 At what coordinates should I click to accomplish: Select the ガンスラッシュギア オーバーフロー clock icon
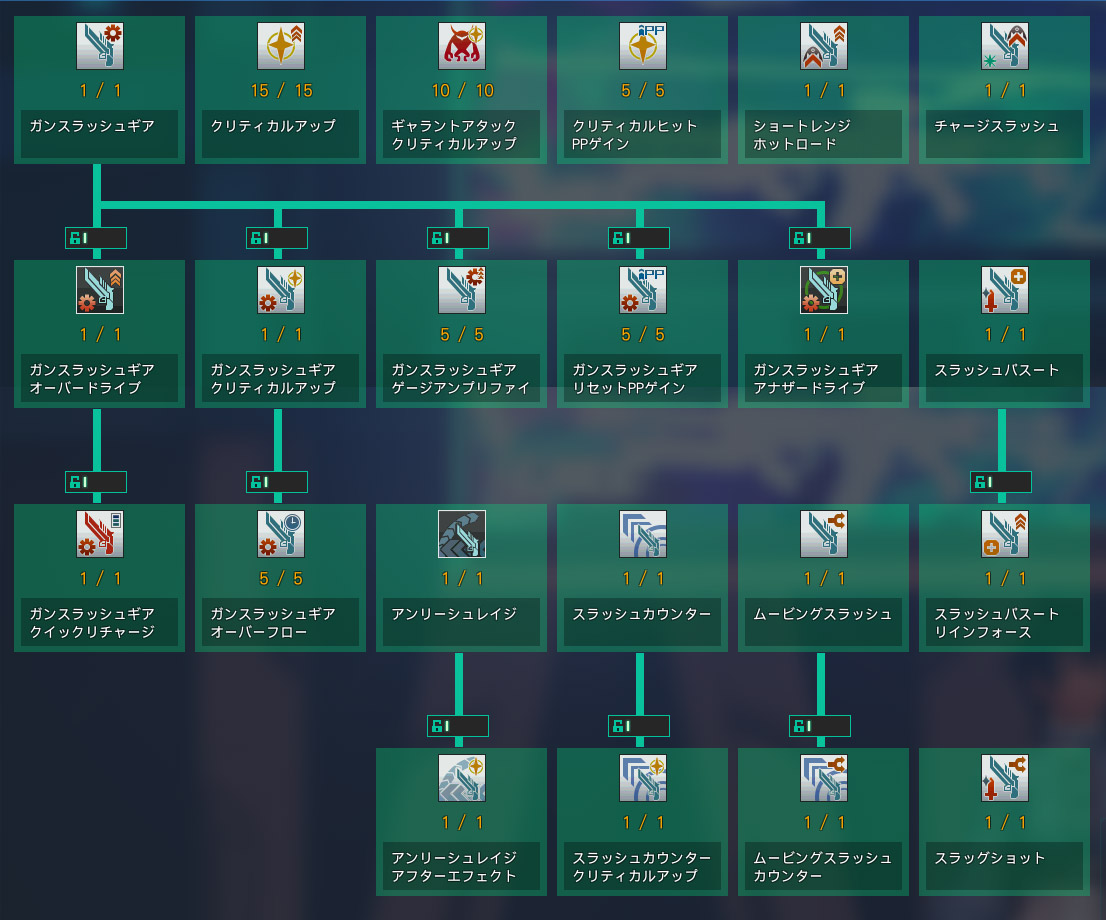(x=281, y=534)
